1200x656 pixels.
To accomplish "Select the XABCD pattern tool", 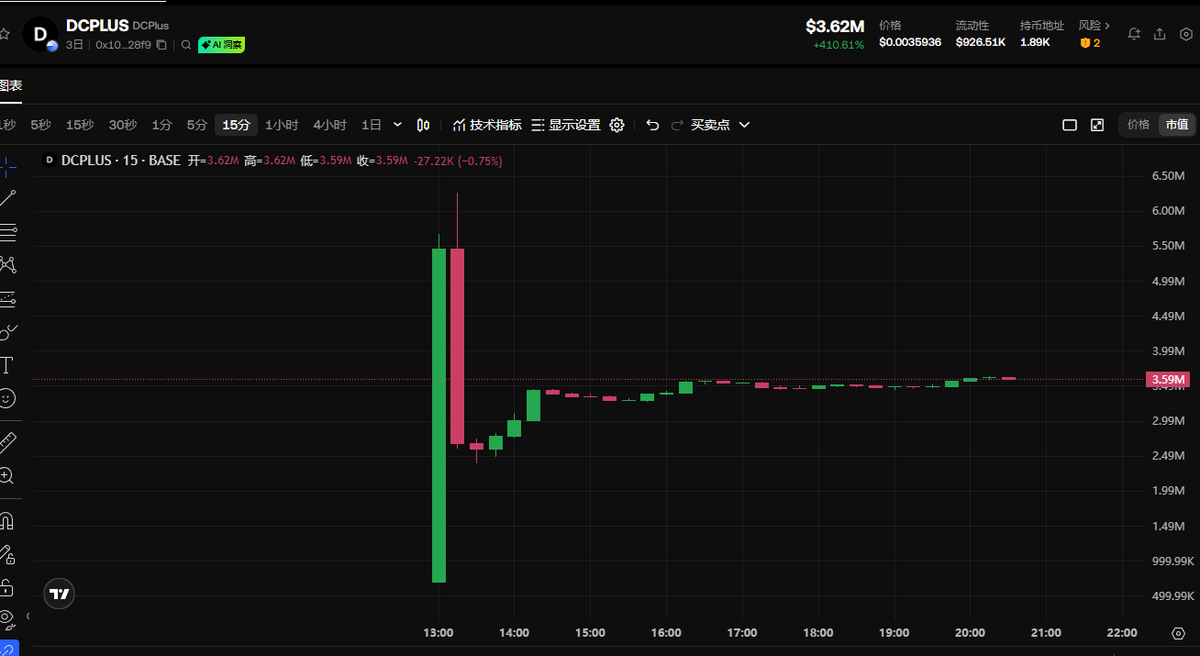I will click(x=7, y=265).
